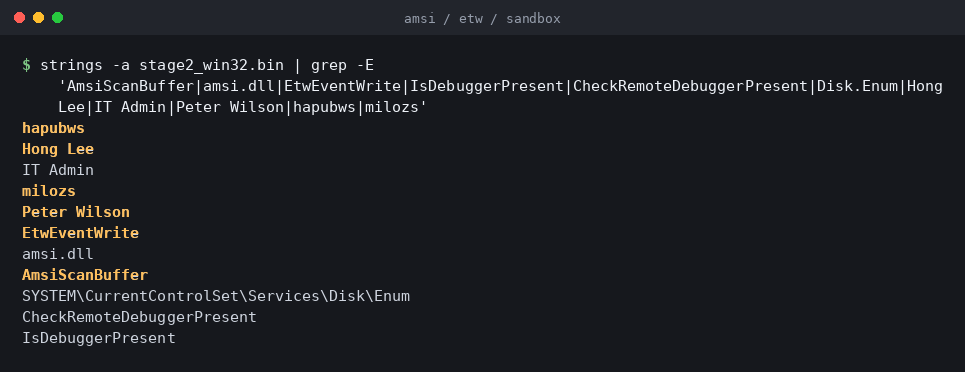Click highlighted output line 'Peter Wilson'
The width and height of the screenshot is (965, 372).
76,212
